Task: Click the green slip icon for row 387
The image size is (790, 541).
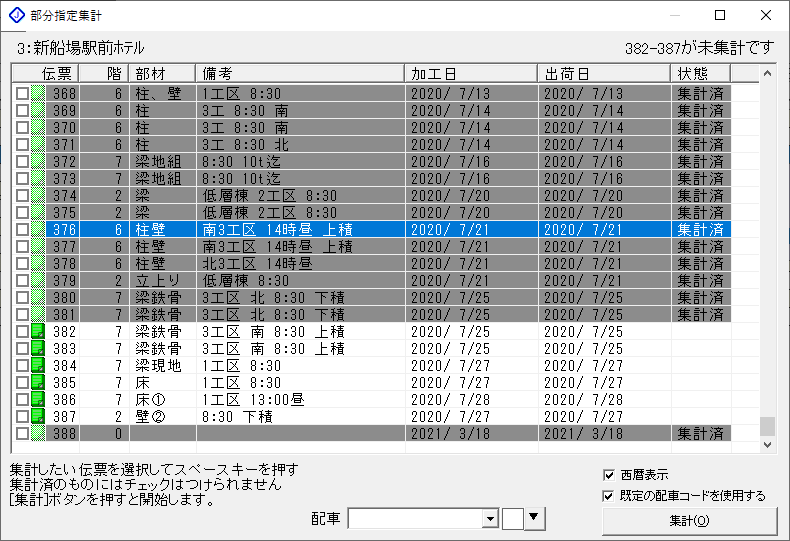Action: (x=38, y=417)
